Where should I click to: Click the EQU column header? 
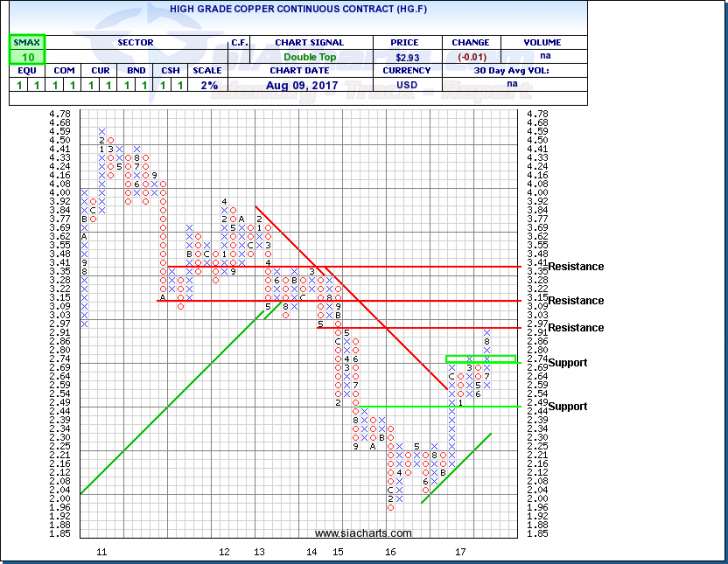pyautogui.click(x=21, y=71)
